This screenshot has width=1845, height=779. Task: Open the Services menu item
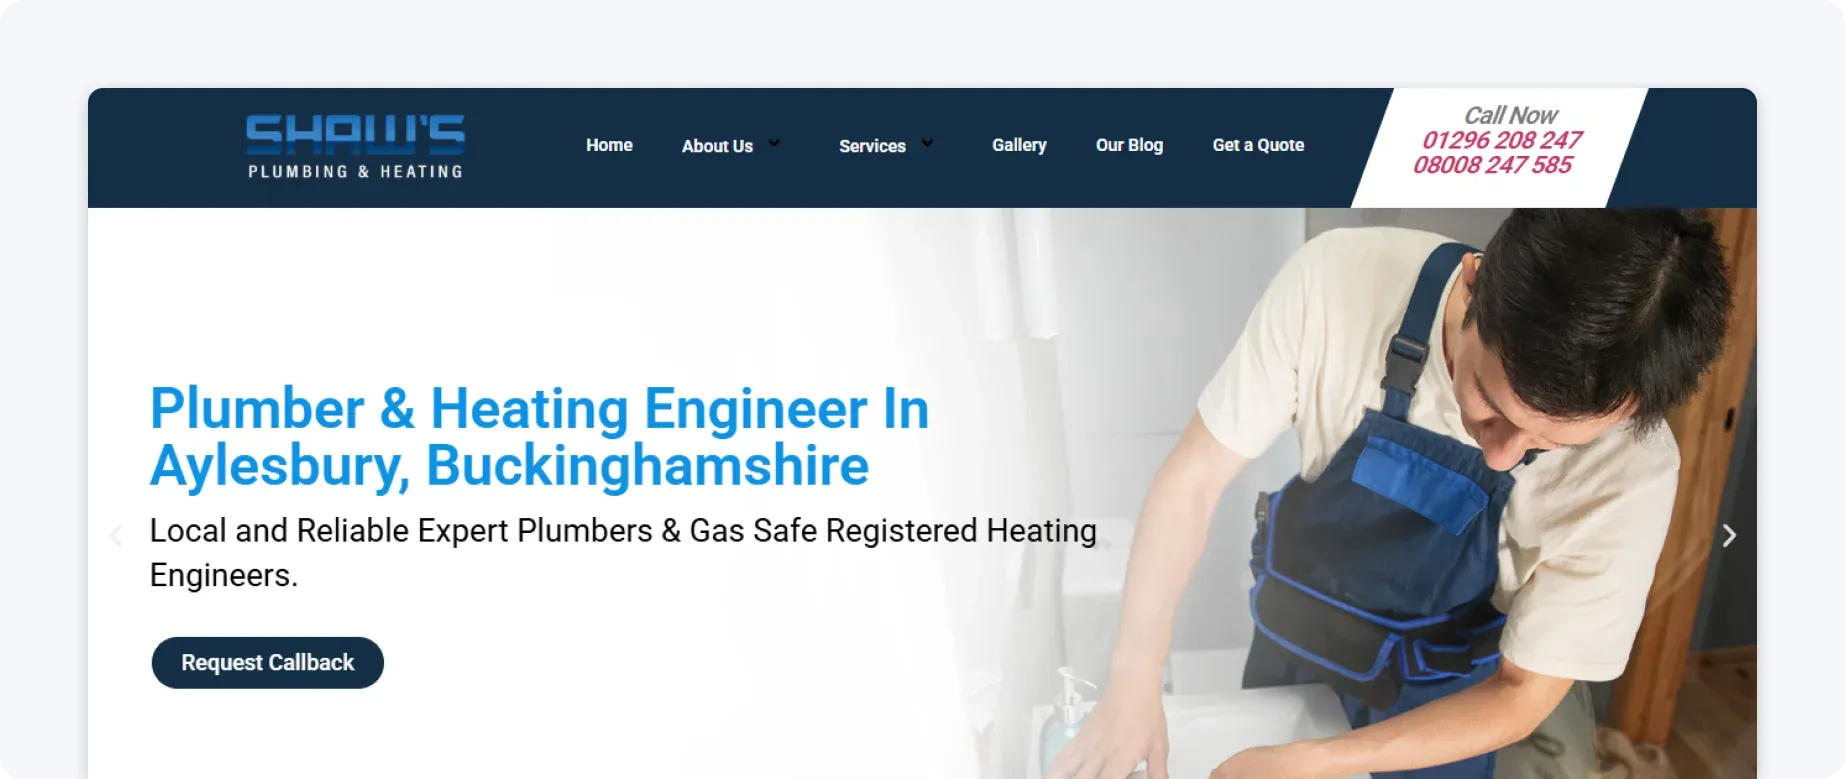coord(872,146)
